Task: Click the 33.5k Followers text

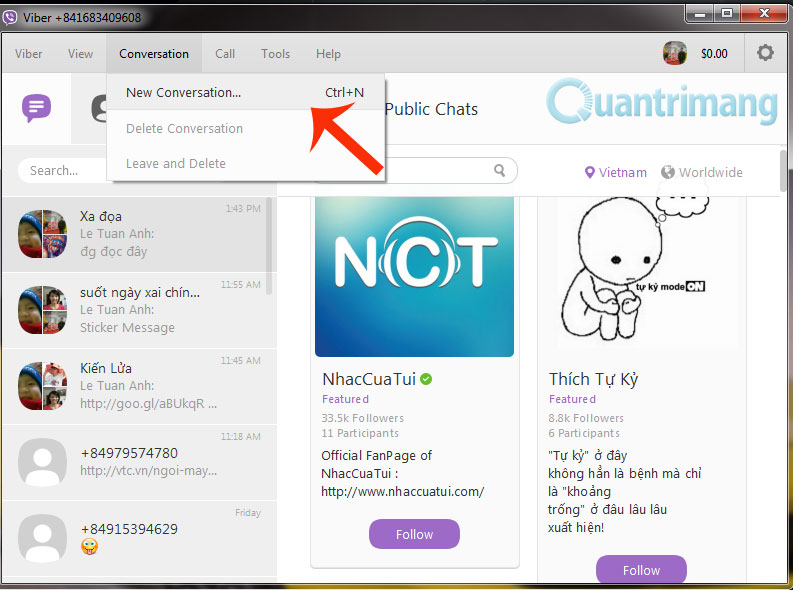Action: [363, 418]
